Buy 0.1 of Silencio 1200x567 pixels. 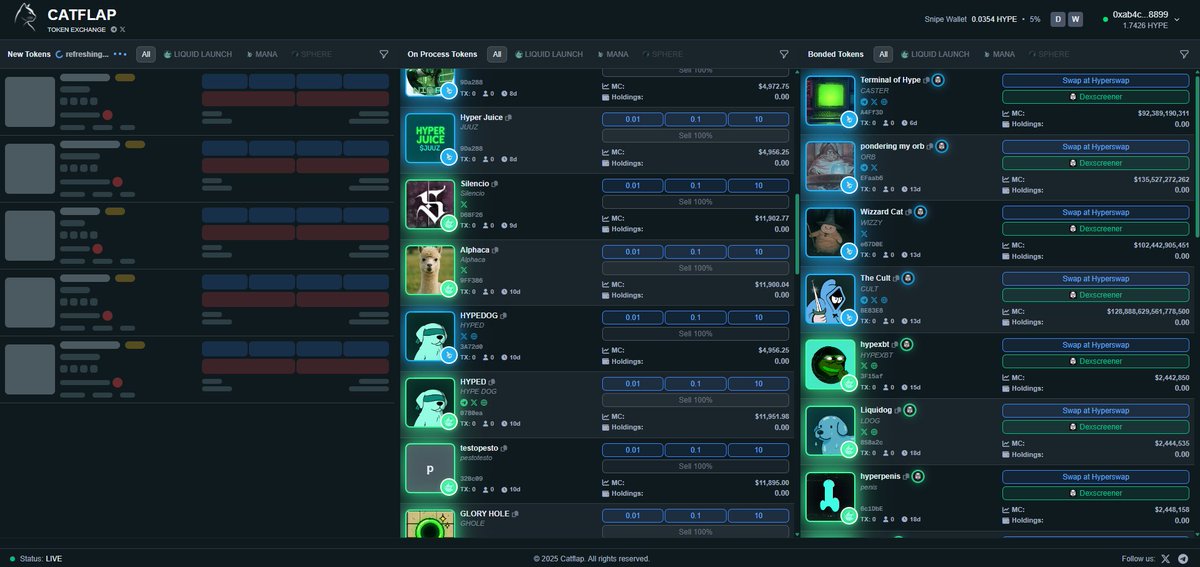(x=695, y=185)
